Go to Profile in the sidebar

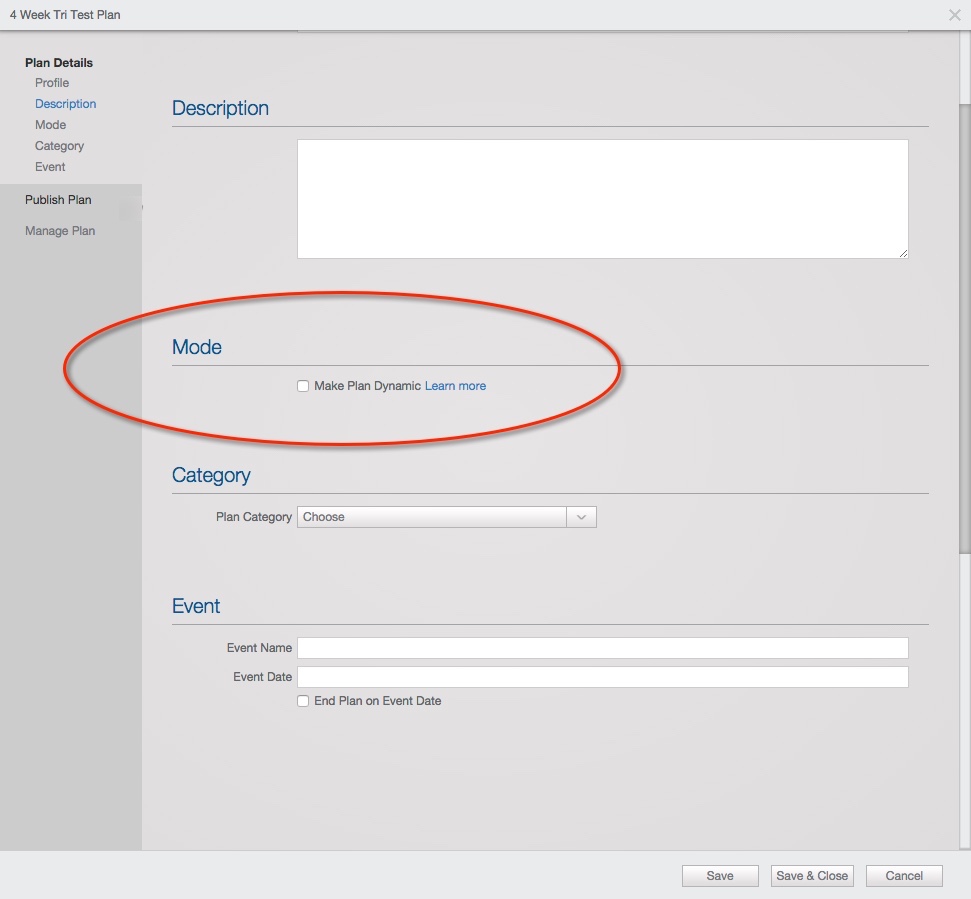52,83
